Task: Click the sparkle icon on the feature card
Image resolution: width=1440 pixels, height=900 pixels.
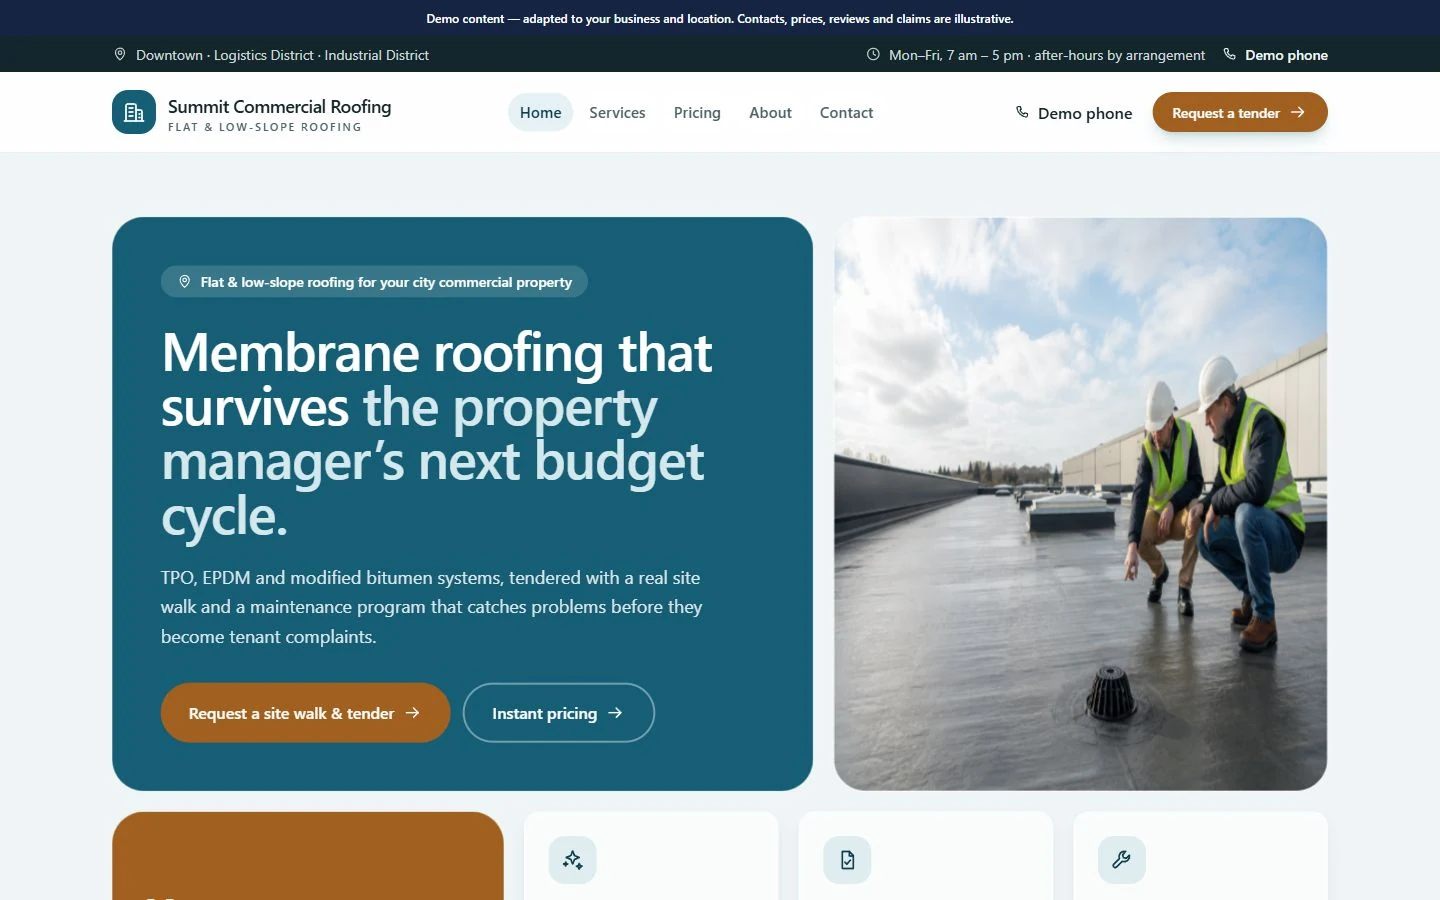Action: pos(573,860)
